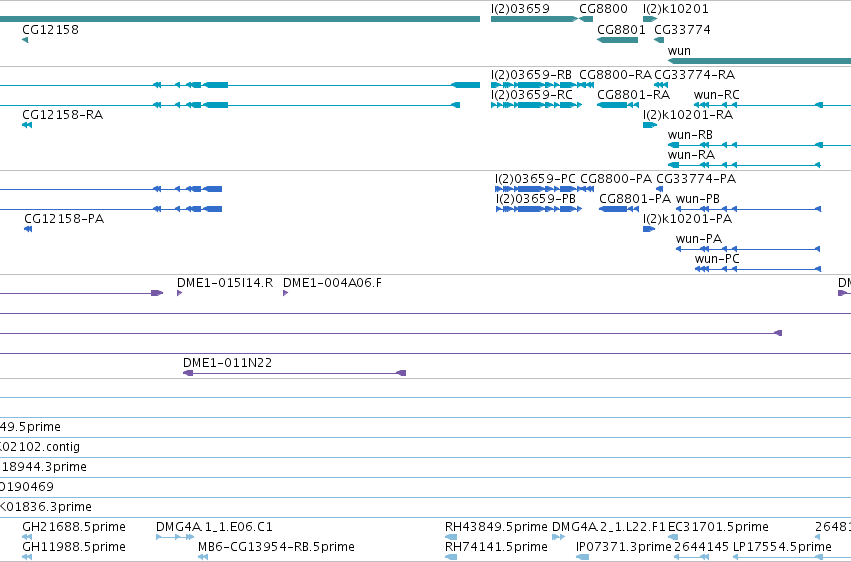Select the 18944.3prime alignment label
Image resolution: width=851 pixels, height=562 pixels.
[43, 467]
